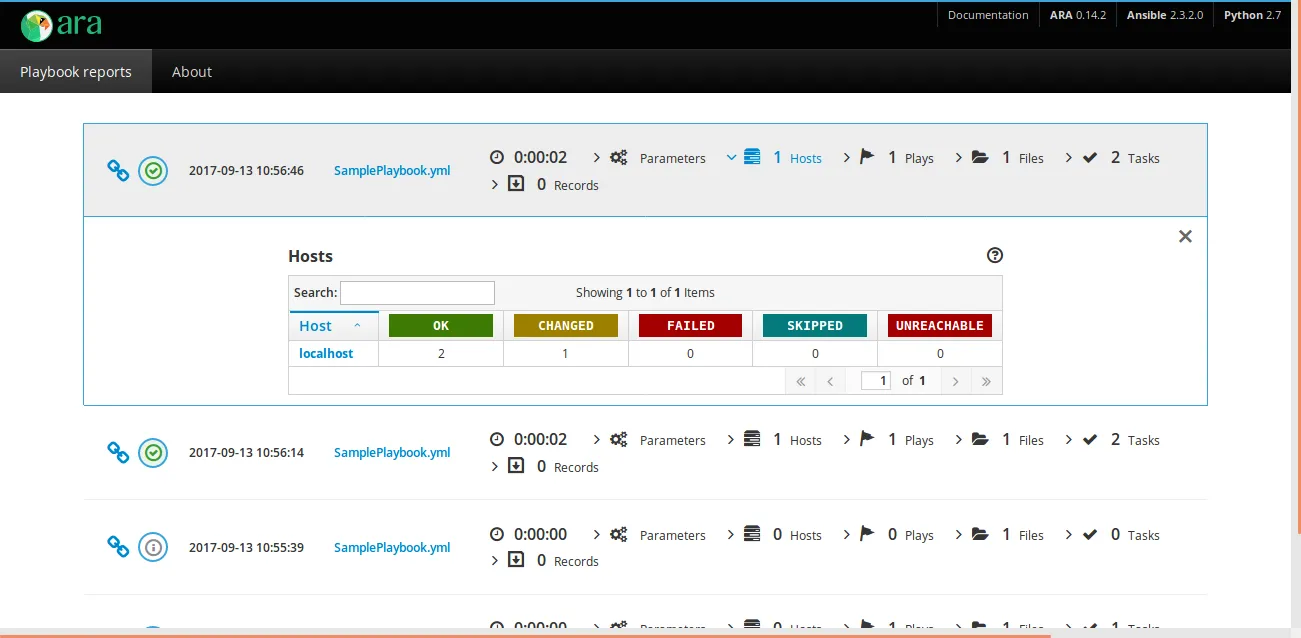The image size is (1301, 638).
Task: Click the Hosts stack icon on the first report
Action: click(x=751, y=157)
